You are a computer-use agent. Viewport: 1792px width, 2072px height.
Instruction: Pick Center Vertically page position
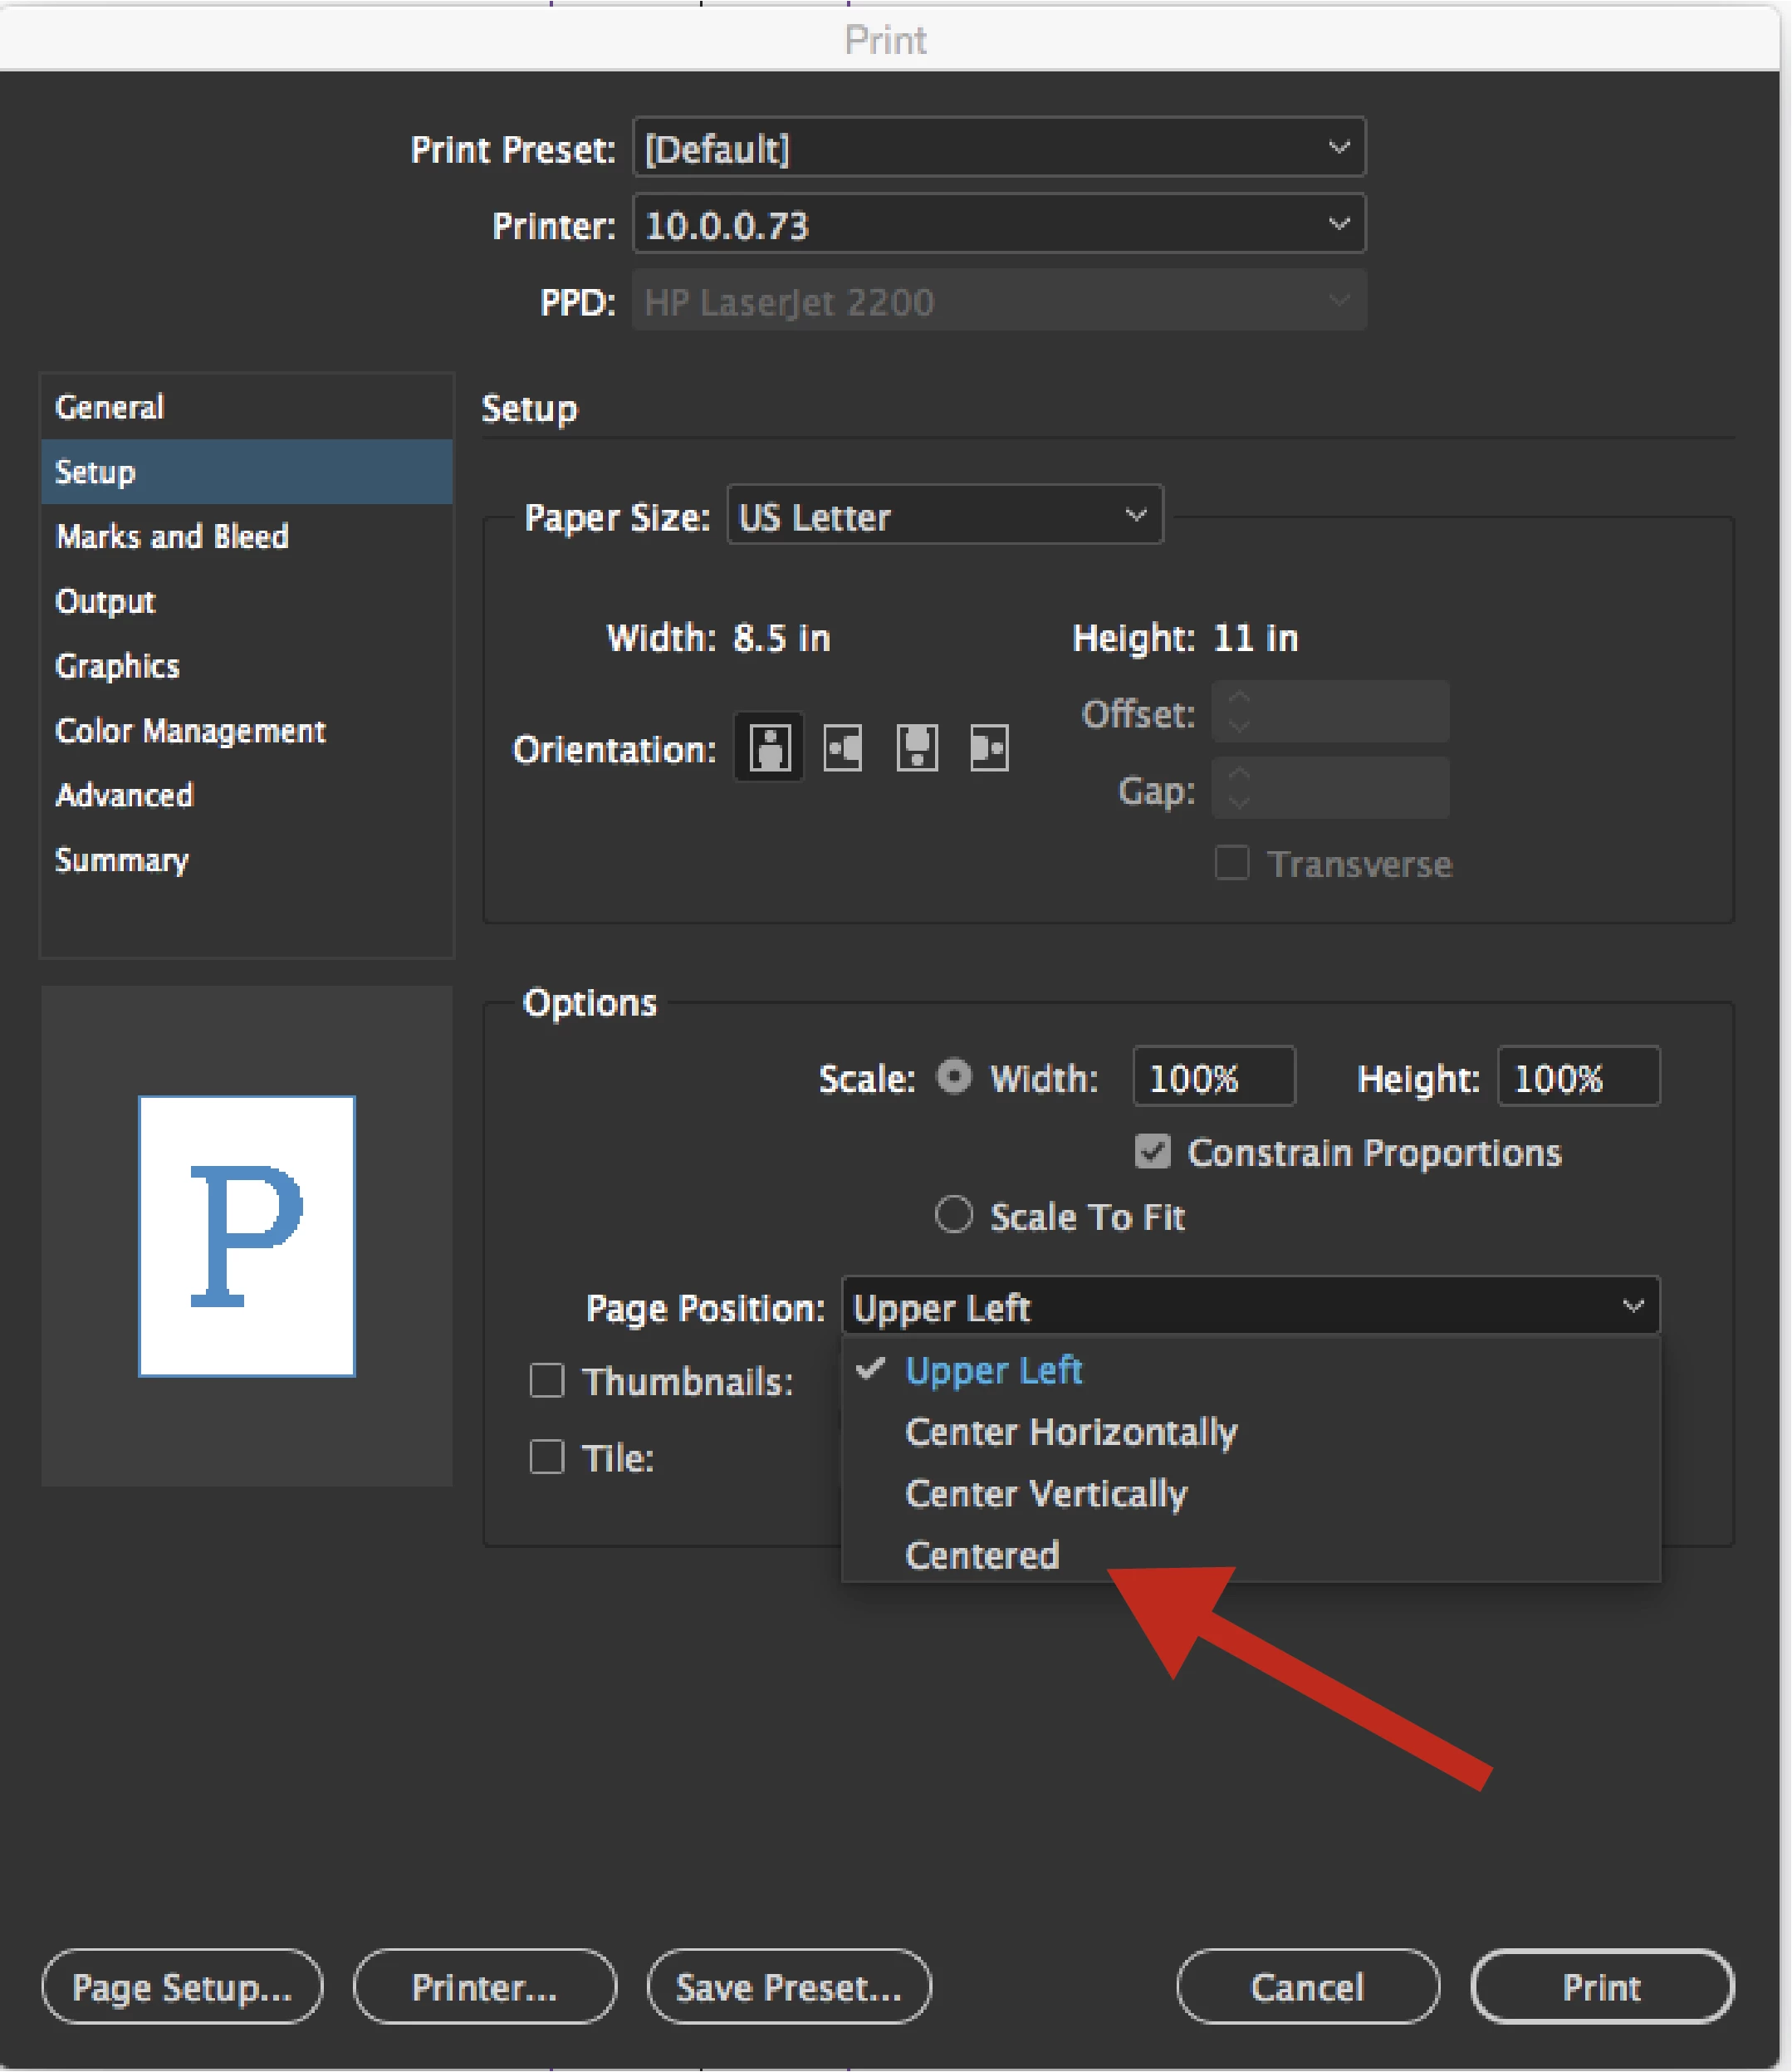[1045, 1493]
